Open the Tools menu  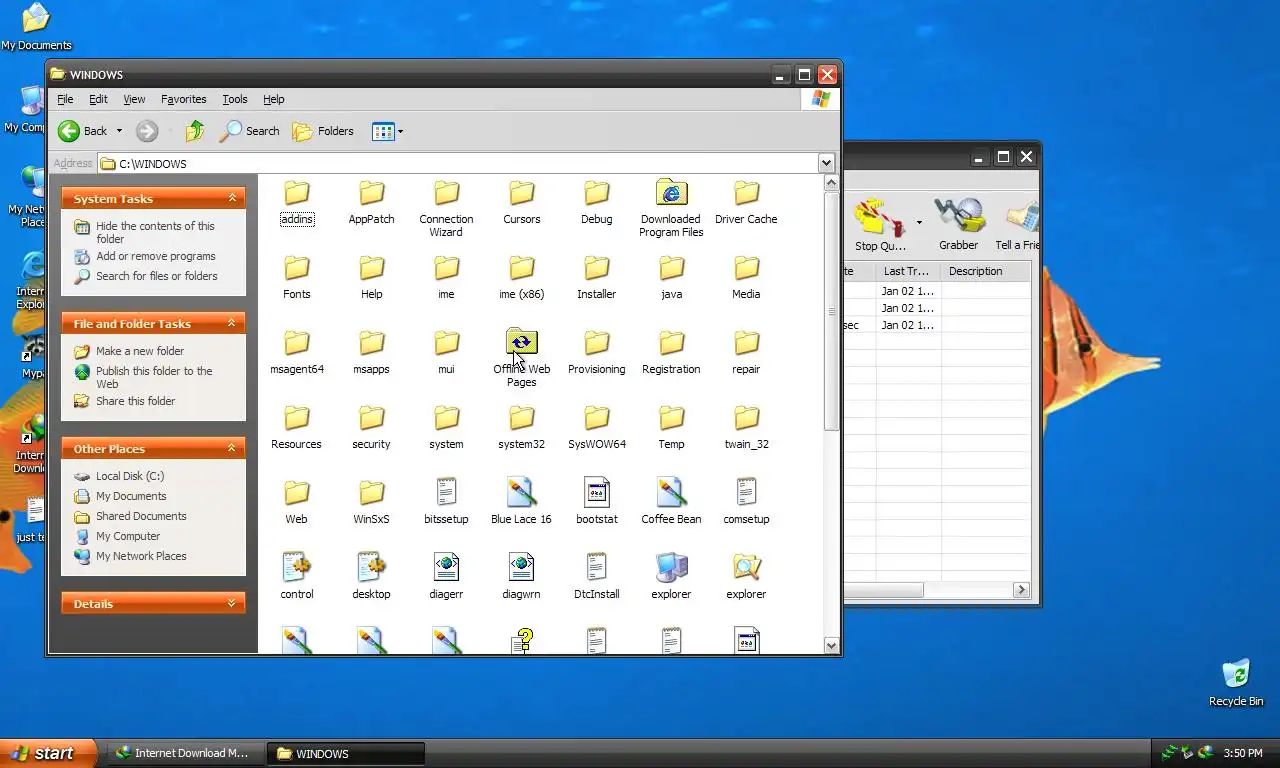(235, 99)
